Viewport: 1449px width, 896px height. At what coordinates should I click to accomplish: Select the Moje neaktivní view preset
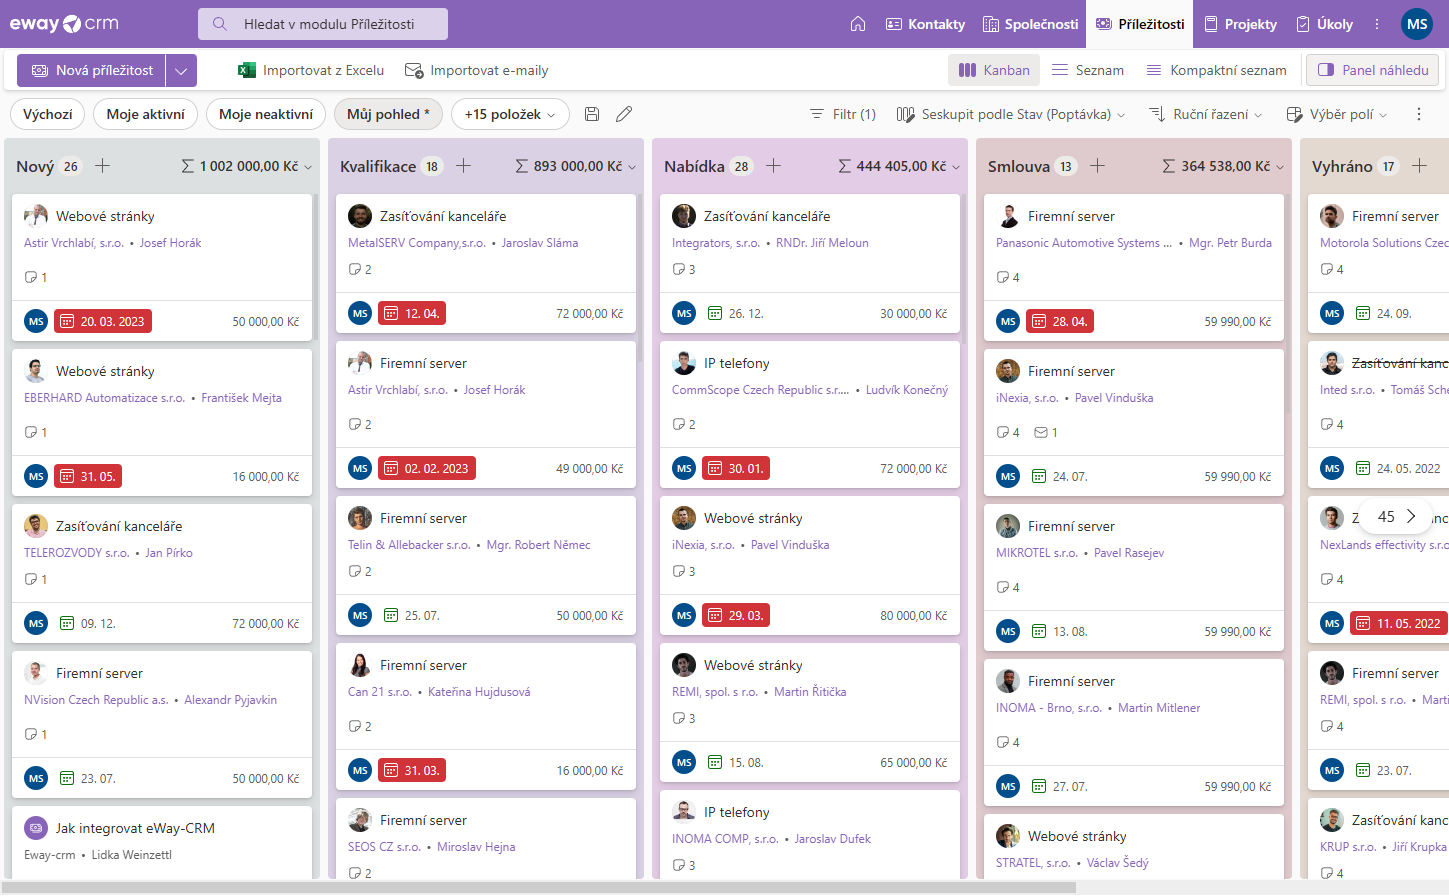click(x=266, y=114)
